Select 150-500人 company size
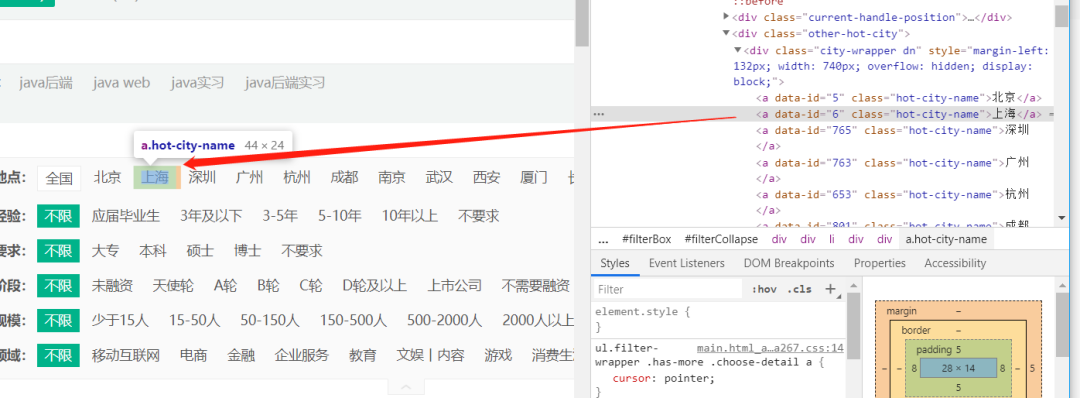Image resolution: width=1080 pixels, height=398 pixels. [353, 321]
